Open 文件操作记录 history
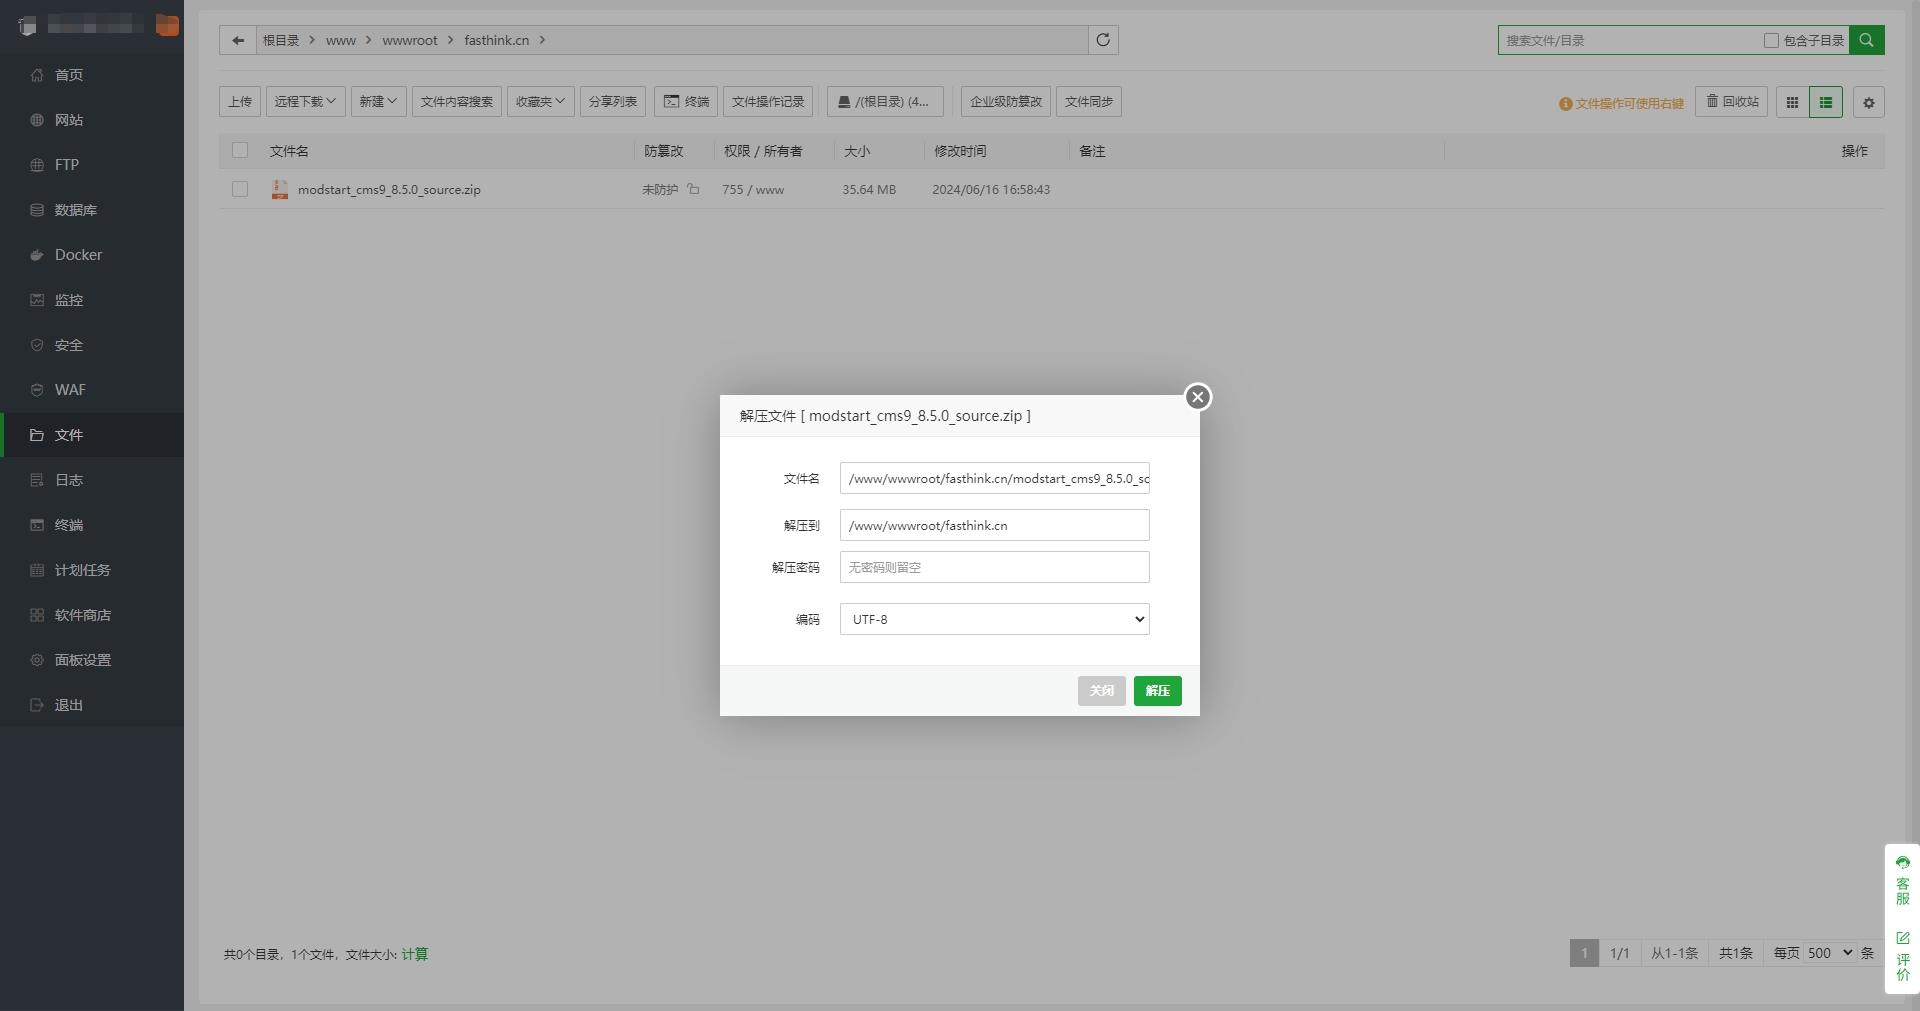Image resolution: width=1920 pixels, height=1011 pixels. [x=768, y=102]
